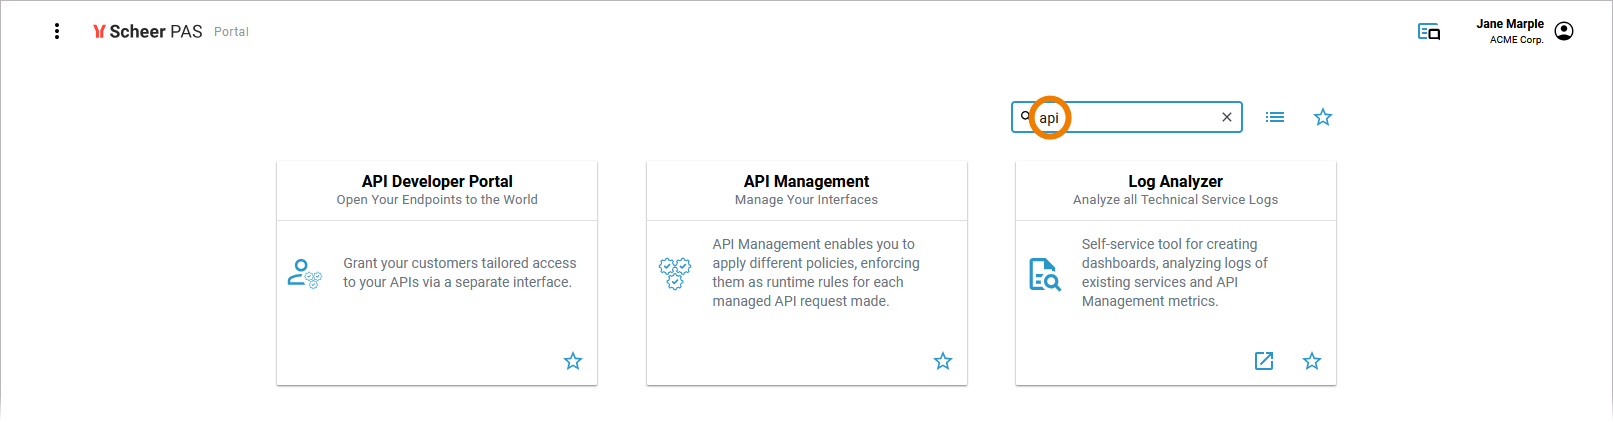Open the API Management title
Screen dimensions: 1613x422
click(806, 181)
